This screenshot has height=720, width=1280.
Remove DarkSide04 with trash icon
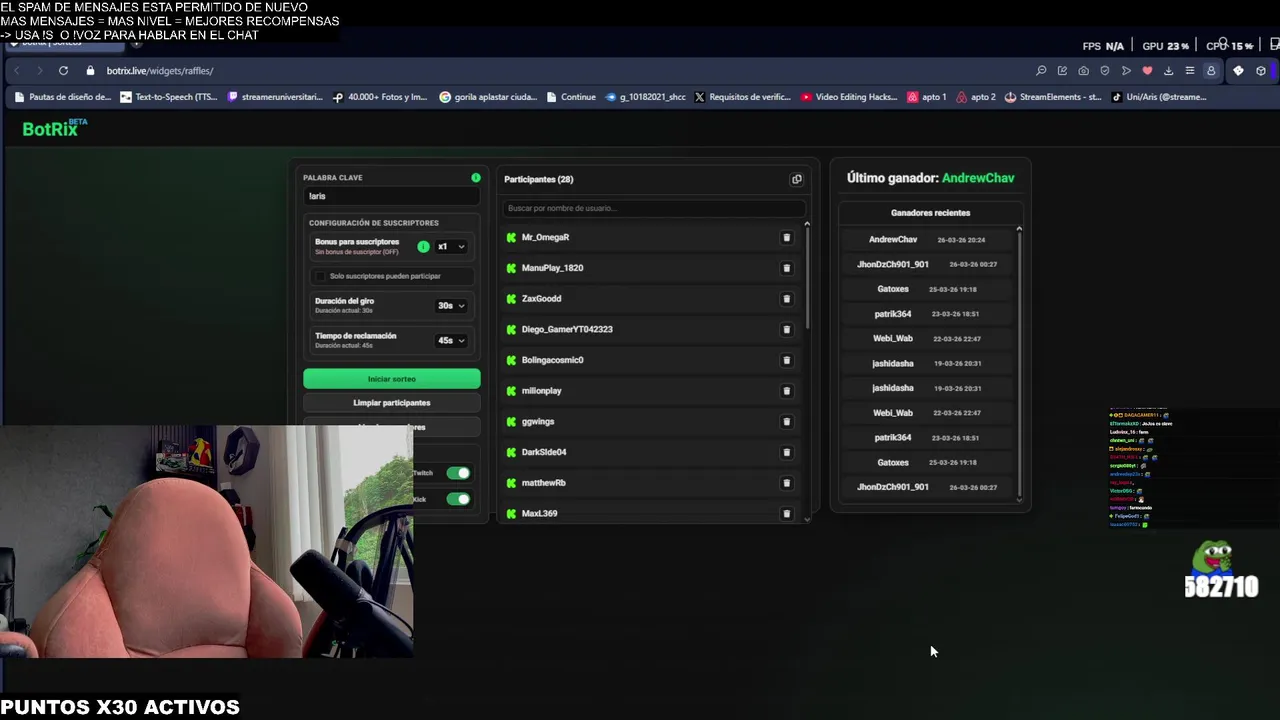786,452
